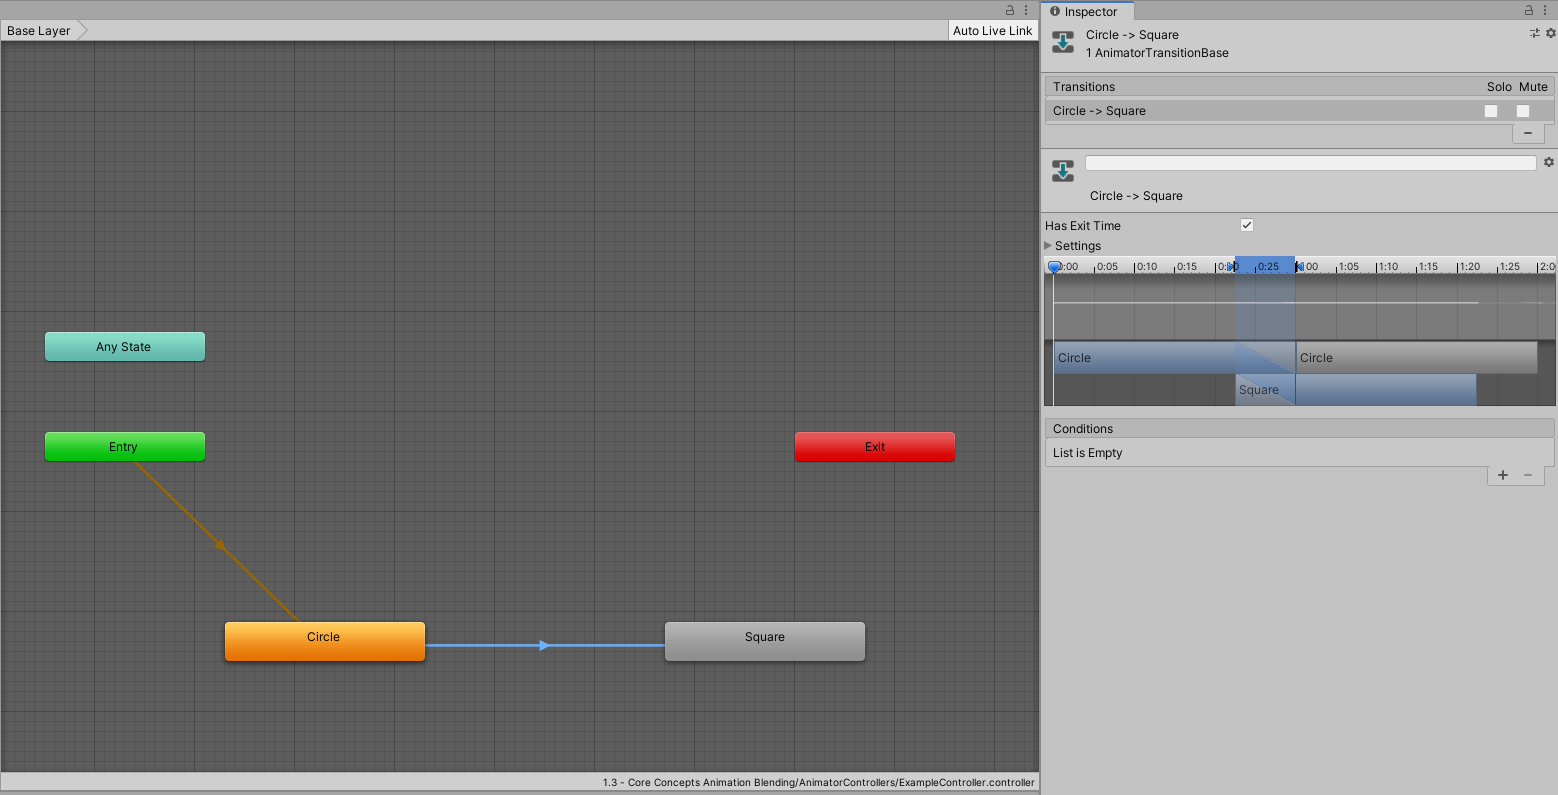Select the gray Square state node

click(x=765, y=641)
